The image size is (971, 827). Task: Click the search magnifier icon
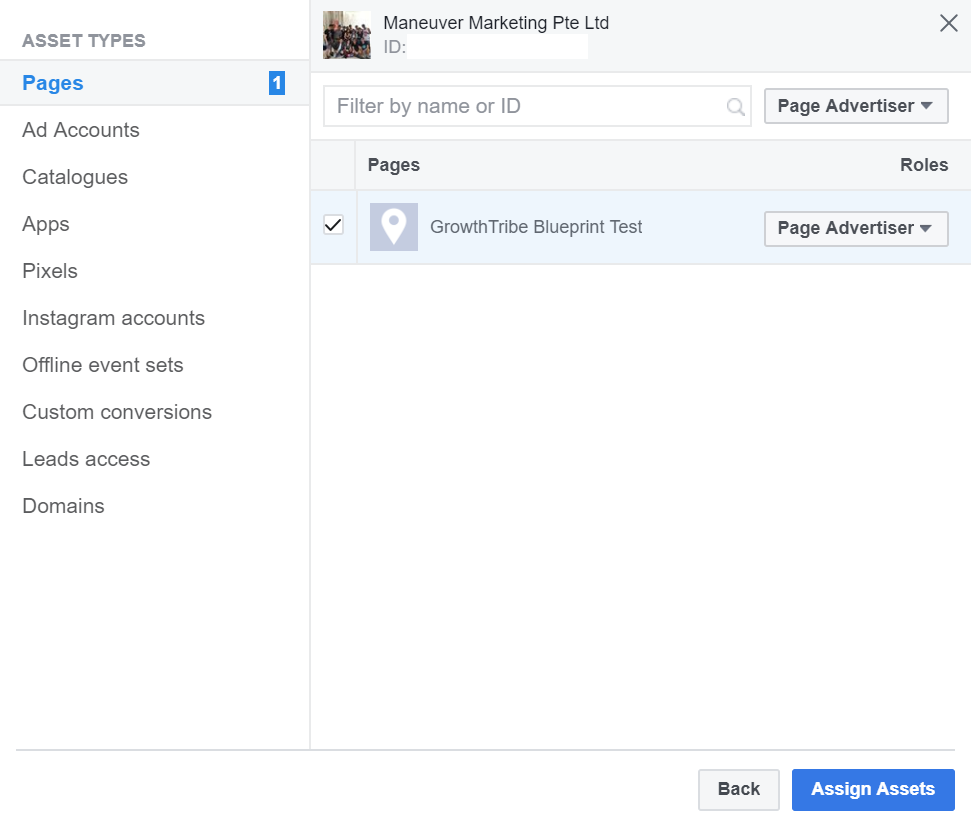[x=735, y=107]
